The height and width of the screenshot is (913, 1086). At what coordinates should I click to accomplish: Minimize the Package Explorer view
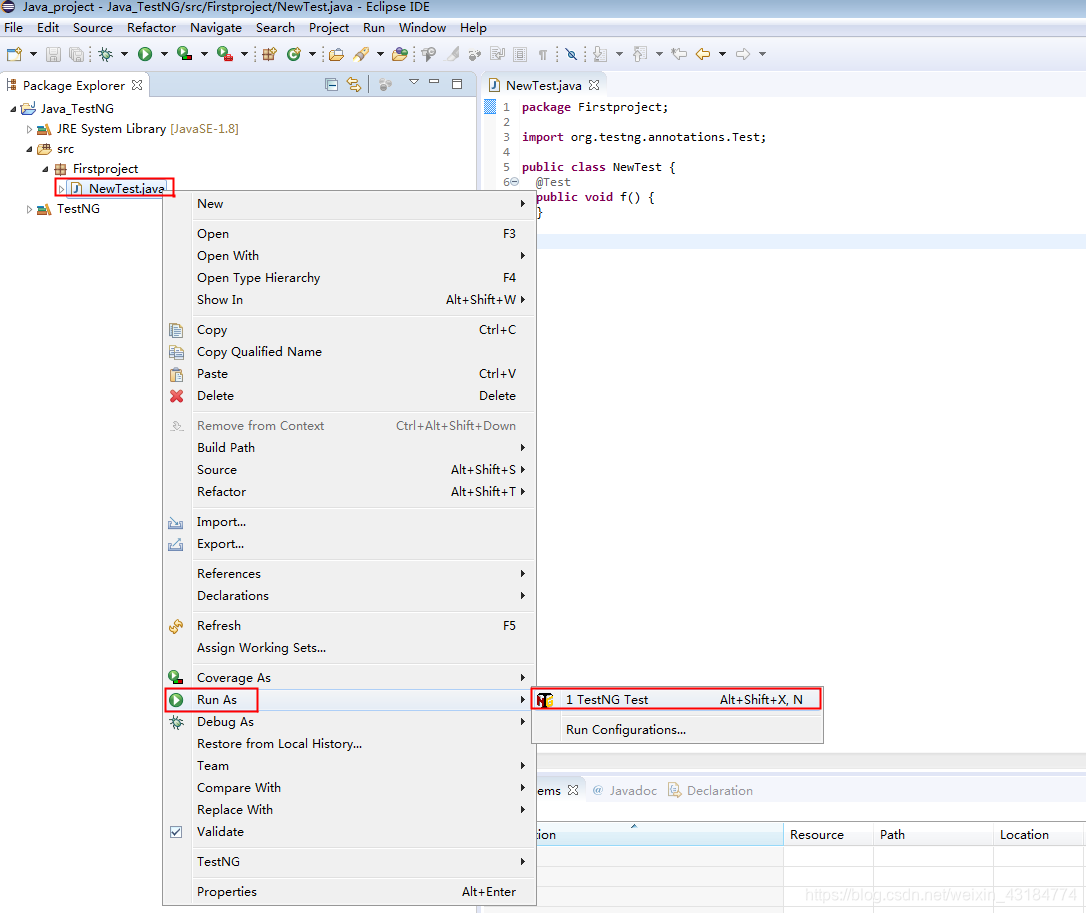click(434, 82)
